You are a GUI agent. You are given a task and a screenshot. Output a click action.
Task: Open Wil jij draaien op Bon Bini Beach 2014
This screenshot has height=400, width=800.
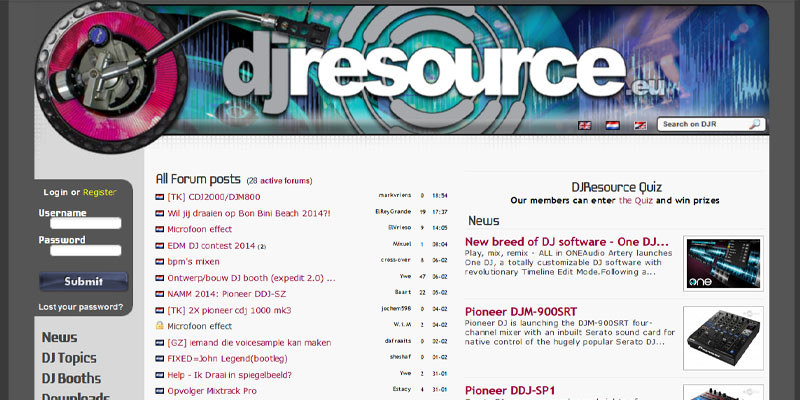click(x=249, y=213)
